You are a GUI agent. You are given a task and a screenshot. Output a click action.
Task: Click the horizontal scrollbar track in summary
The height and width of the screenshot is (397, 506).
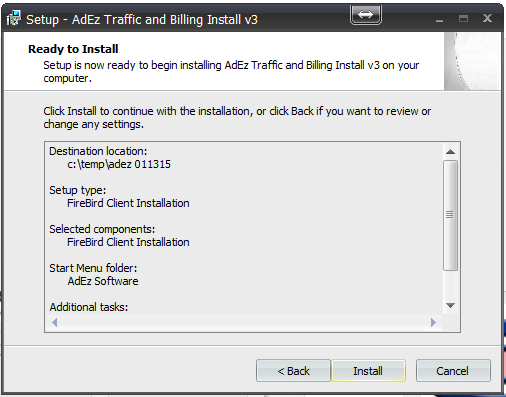point(244,322)
